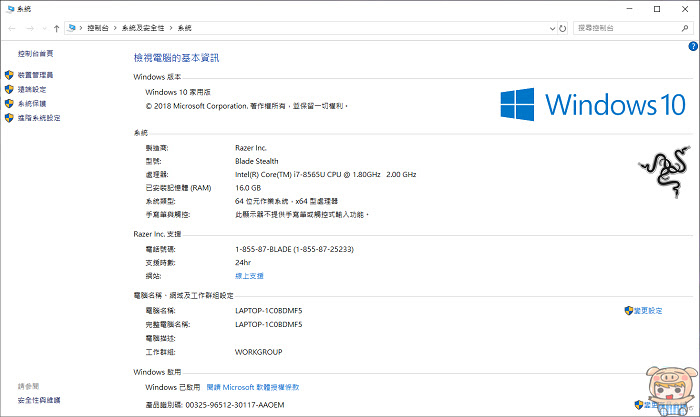Open 進階系統設定 link
The height and width of the screenshot is (417, 700).
[39, 118]
